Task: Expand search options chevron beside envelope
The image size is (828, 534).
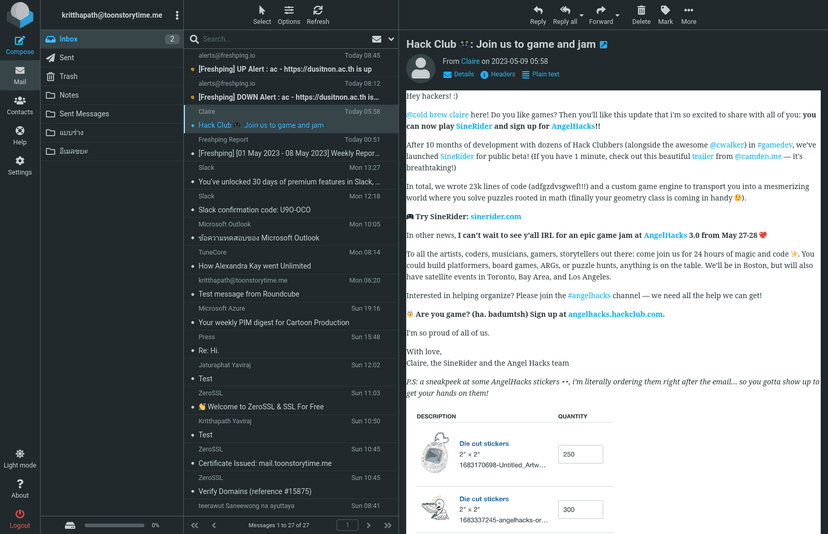Action: (392, 39)
